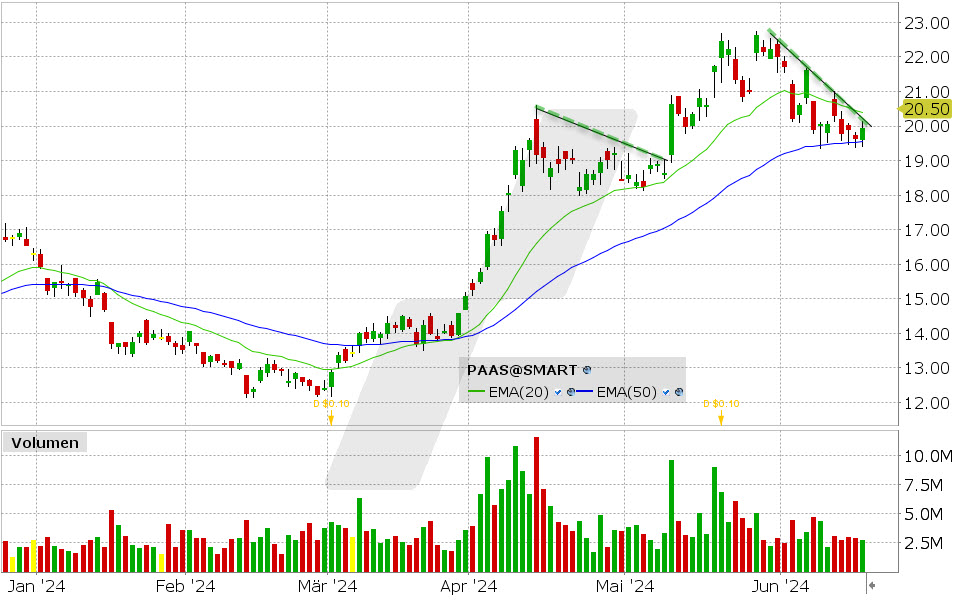
Task: Click the EMA(50) legend label
Action: tap(626, 392)
